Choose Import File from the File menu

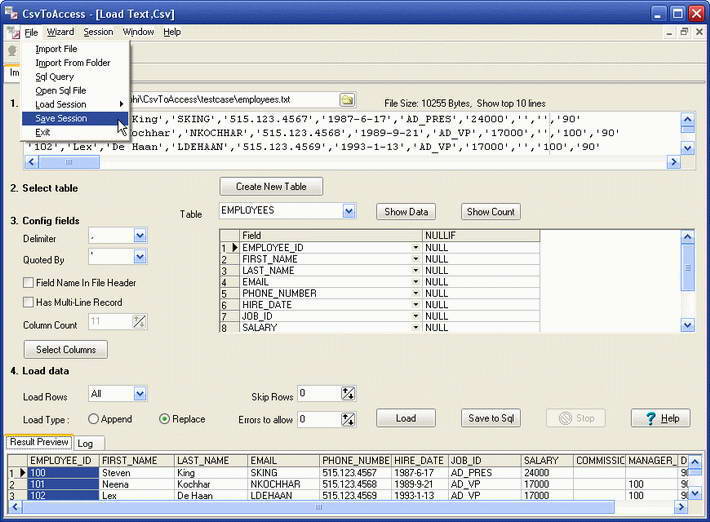pos(75,48)
